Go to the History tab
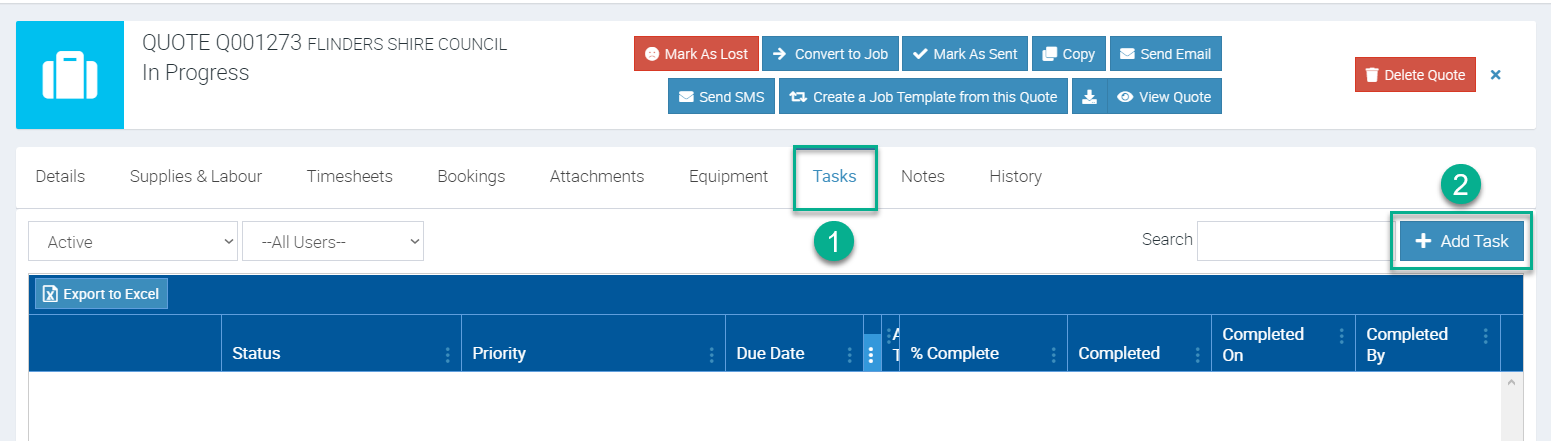This screenshot has width=1551, height=441. click(1015, 177)
